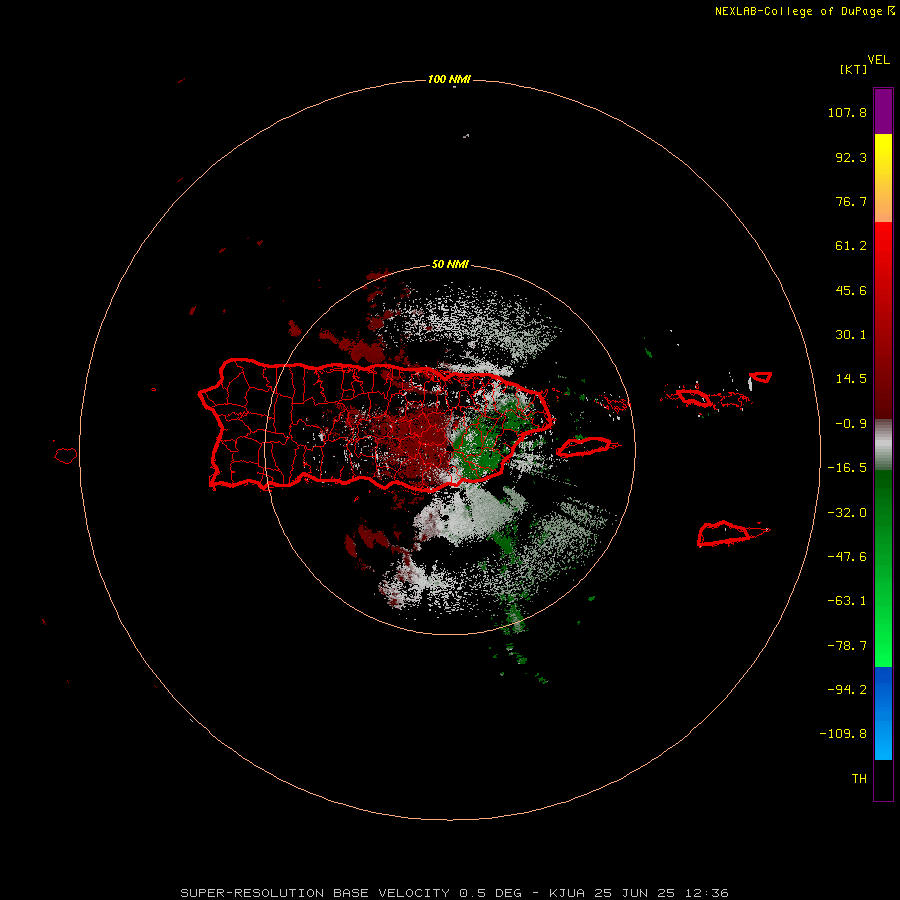Select the -109.8 velocity scale value

843,734
